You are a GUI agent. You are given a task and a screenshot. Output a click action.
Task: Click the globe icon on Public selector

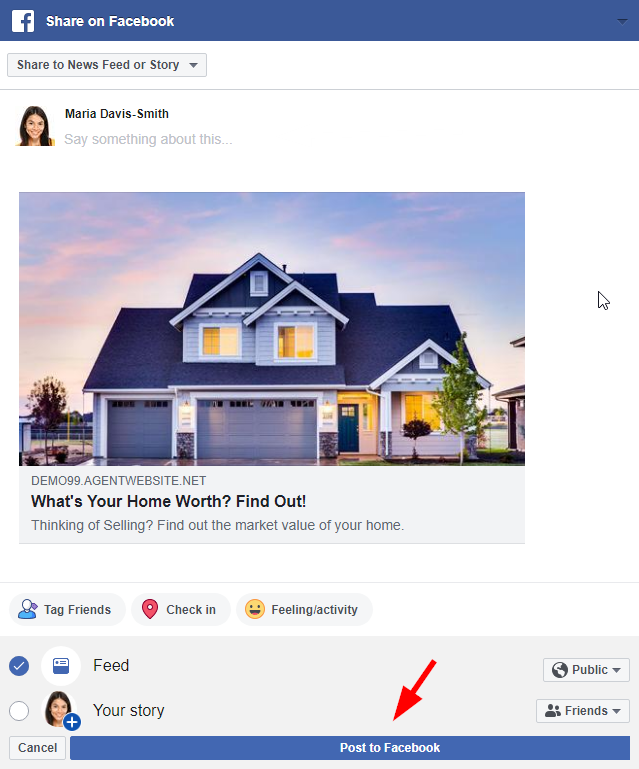pyautogui.click(x=560, y=669)
